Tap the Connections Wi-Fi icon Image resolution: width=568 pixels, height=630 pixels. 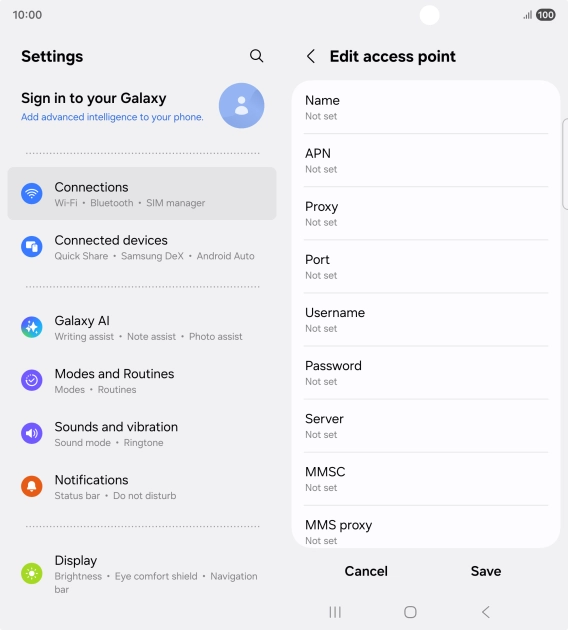pos(32,194)
